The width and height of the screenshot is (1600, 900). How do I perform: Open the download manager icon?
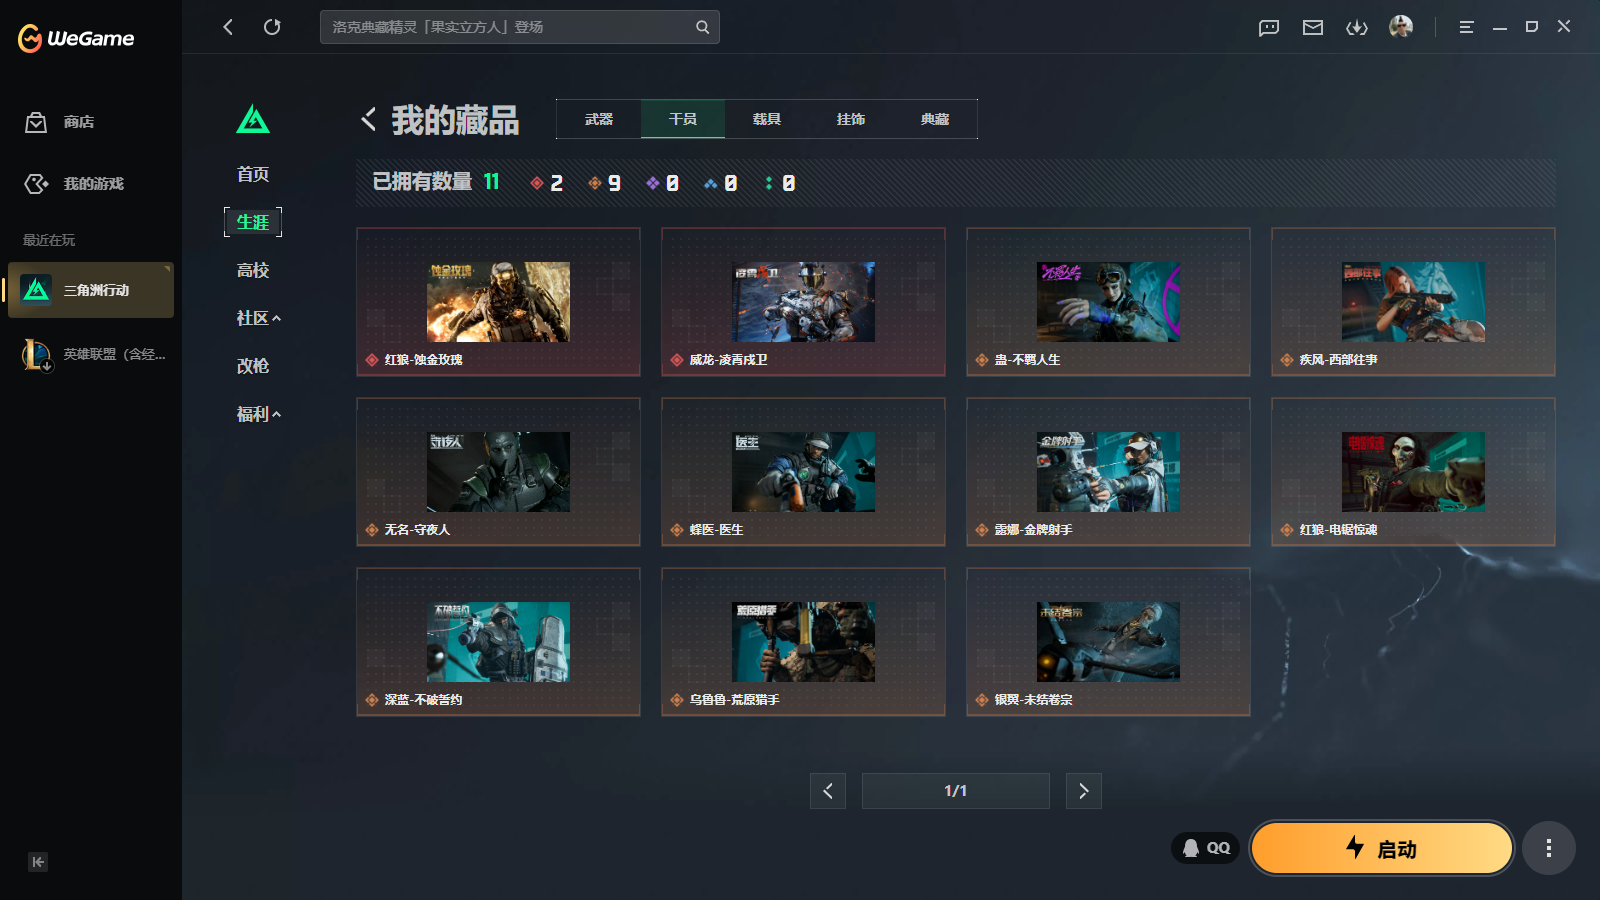(x=1357, y=27)
